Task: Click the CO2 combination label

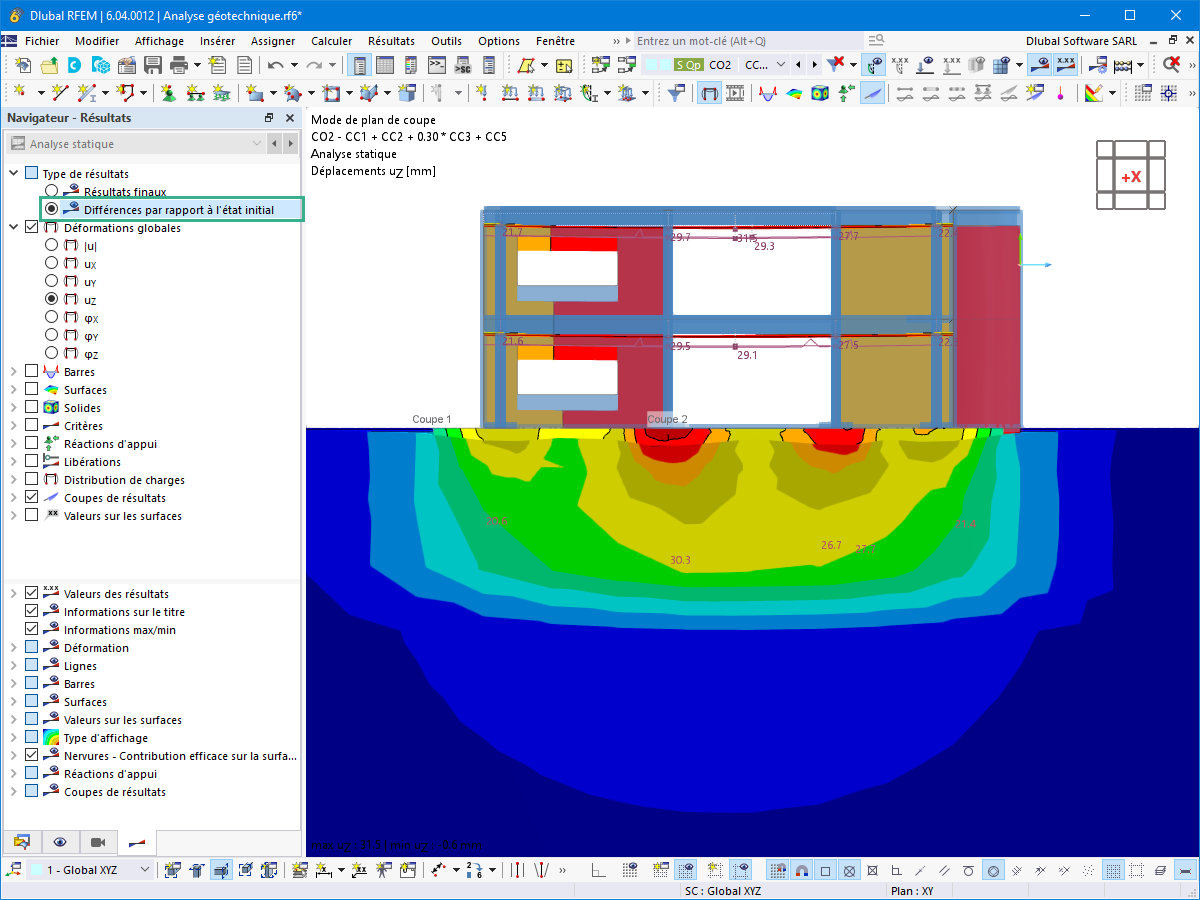Action: pos(720,65)
